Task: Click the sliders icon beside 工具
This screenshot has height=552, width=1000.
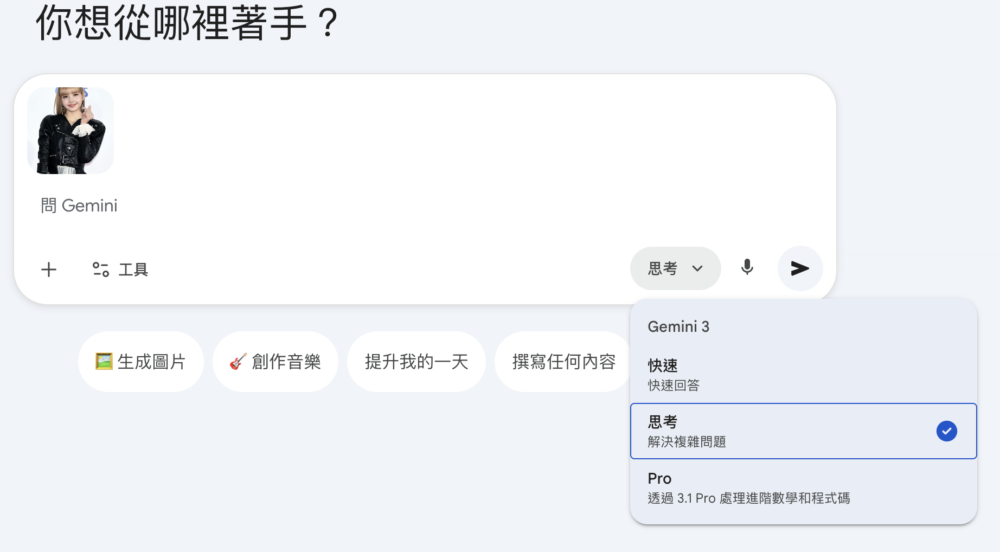Action: tap(101, 269)
